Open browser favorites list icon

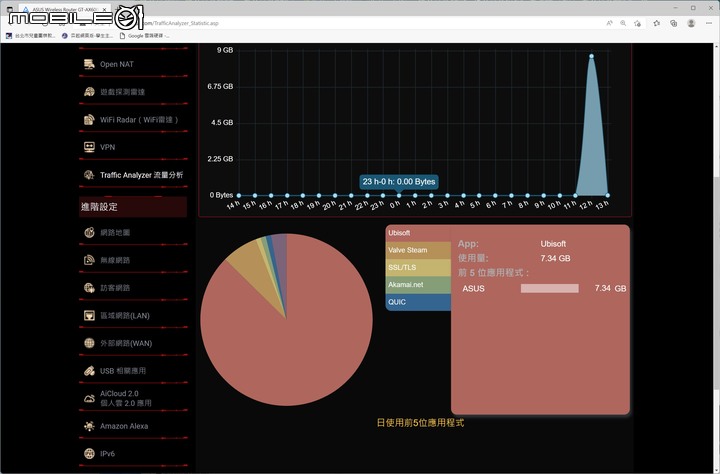657,23
